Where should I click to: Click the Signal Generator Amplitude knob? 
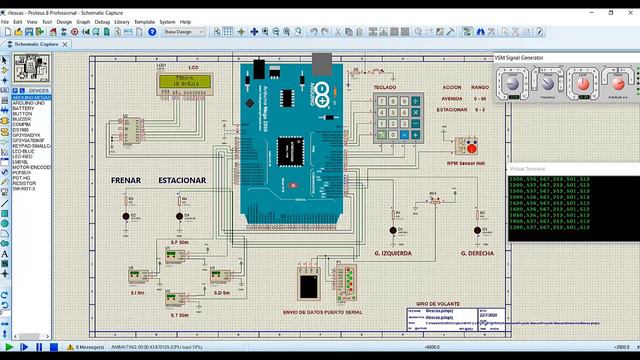618,84
